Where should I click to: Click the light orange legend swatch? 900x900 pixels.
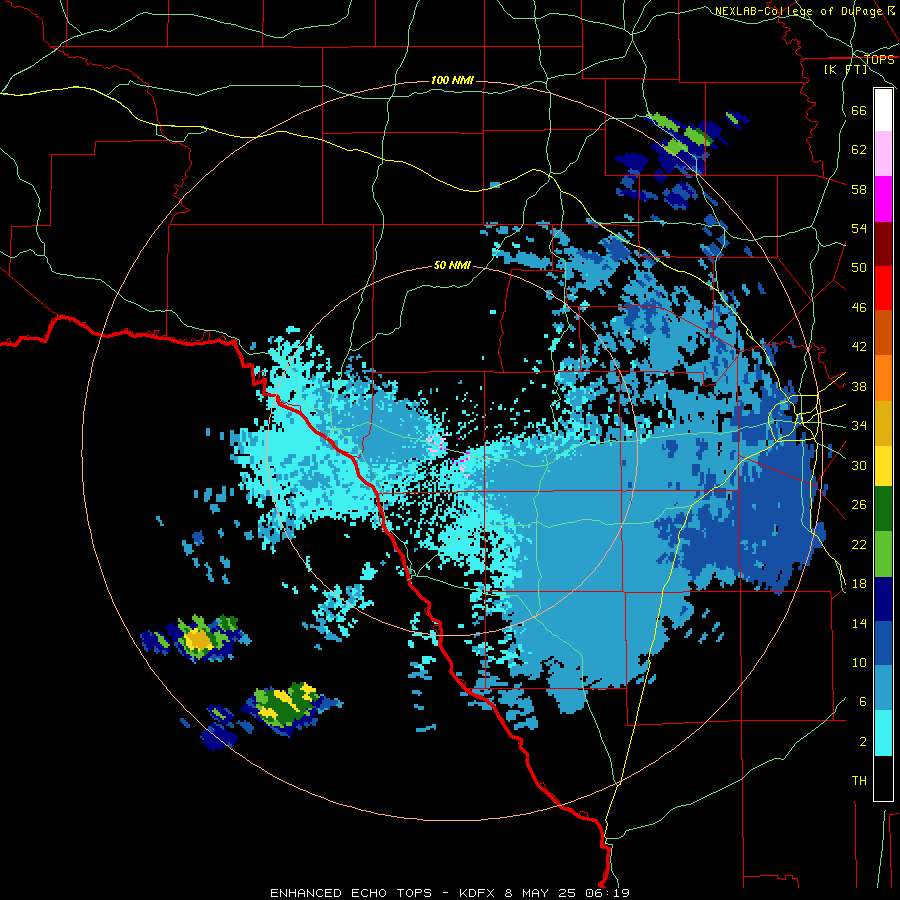[883, 378]
